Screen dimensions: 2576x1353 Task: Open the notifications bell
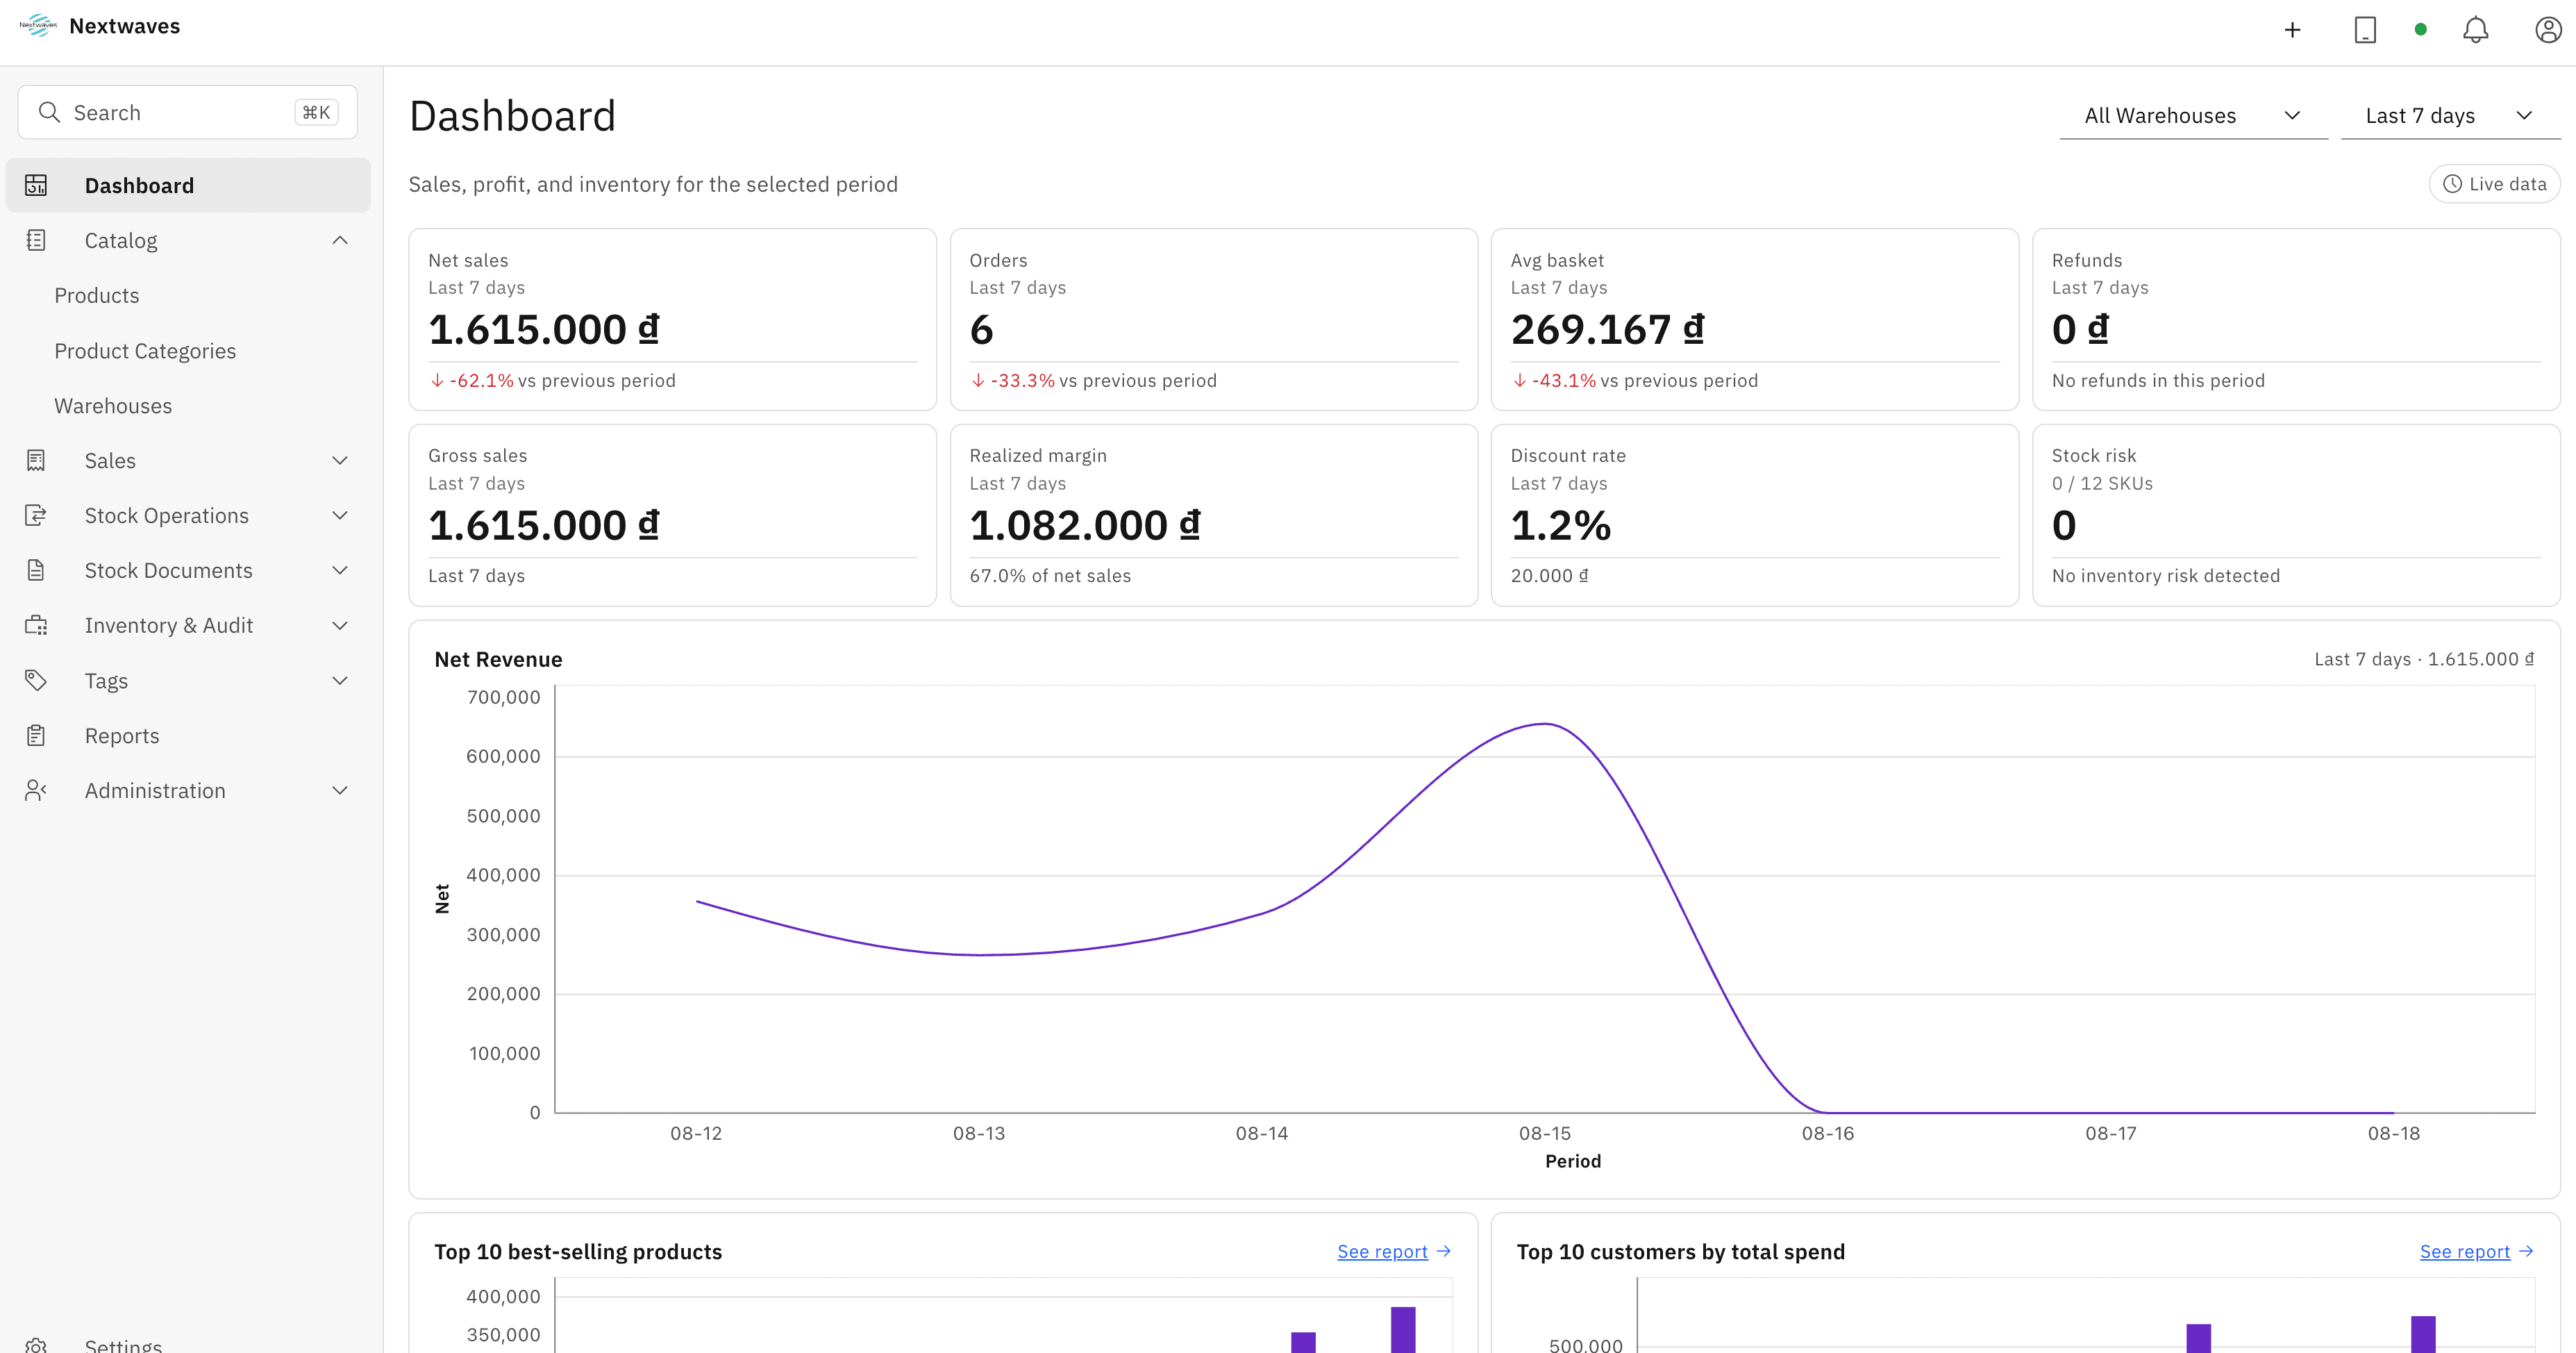coord(2476,30)
